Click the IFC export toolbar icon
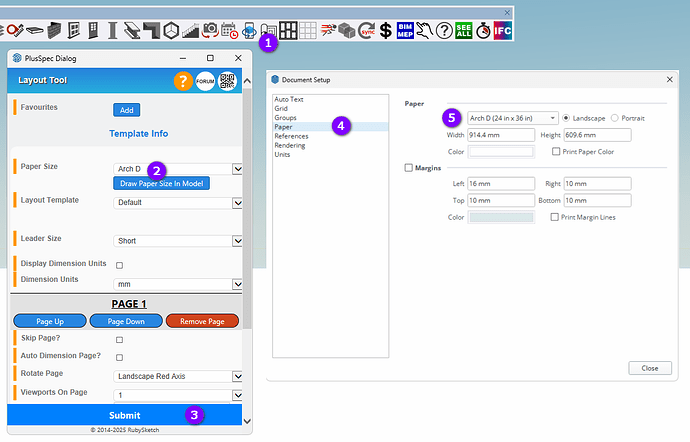Image resolution: width=690 pixels, height=442 pixels. pos(500,30)
